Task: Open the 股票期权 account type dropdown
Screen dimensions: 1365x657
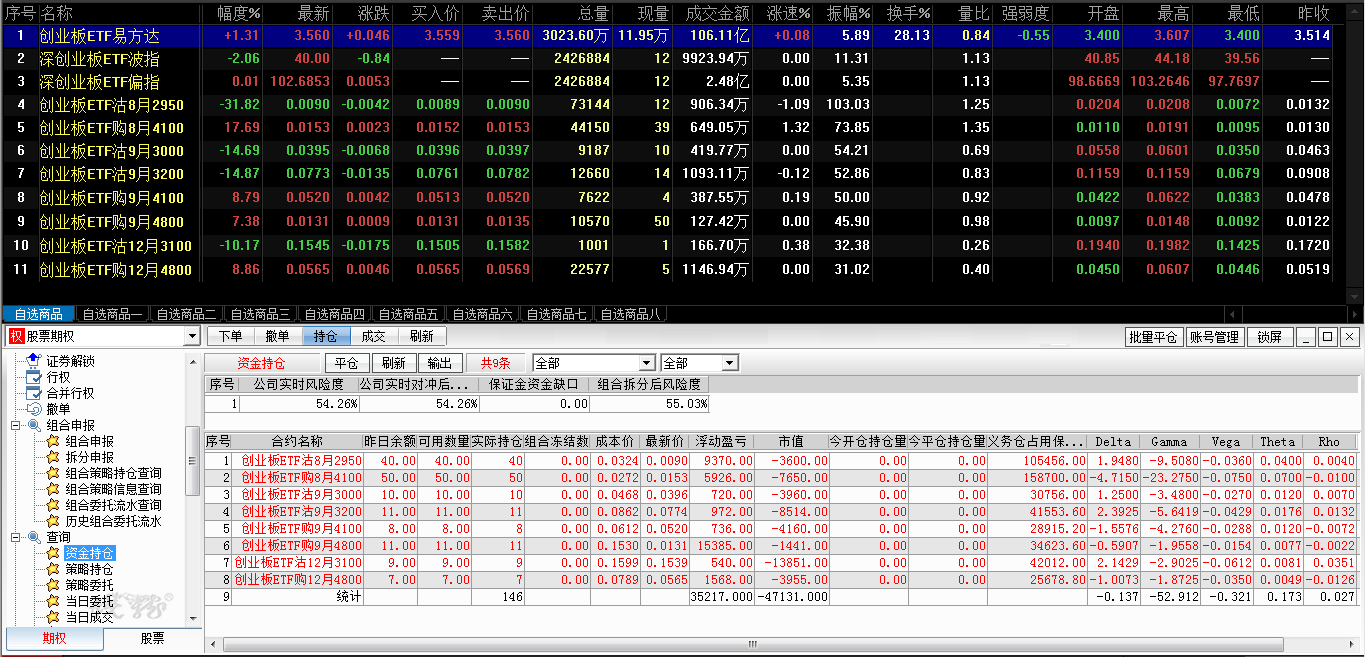Action: coord(192,337)
